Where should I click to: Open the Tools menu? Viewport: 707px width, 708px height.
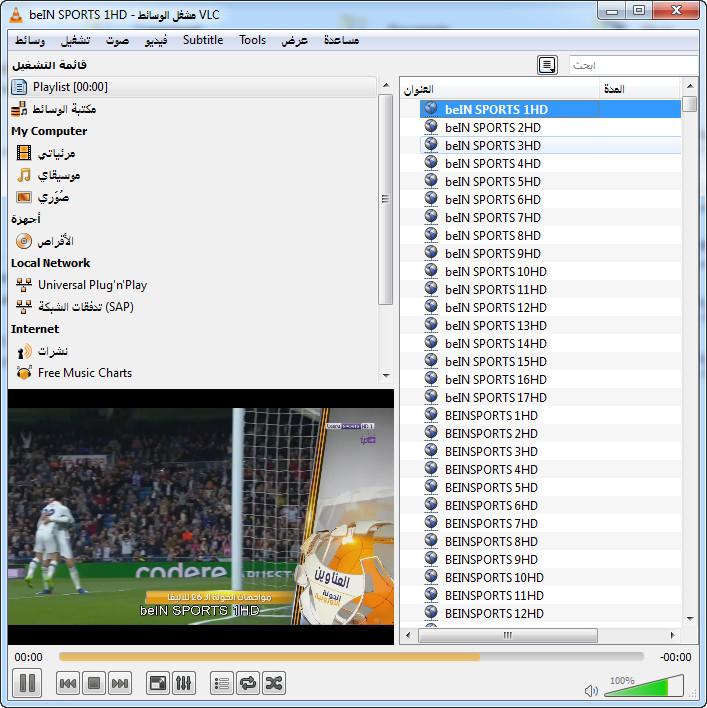click(253, 40)
